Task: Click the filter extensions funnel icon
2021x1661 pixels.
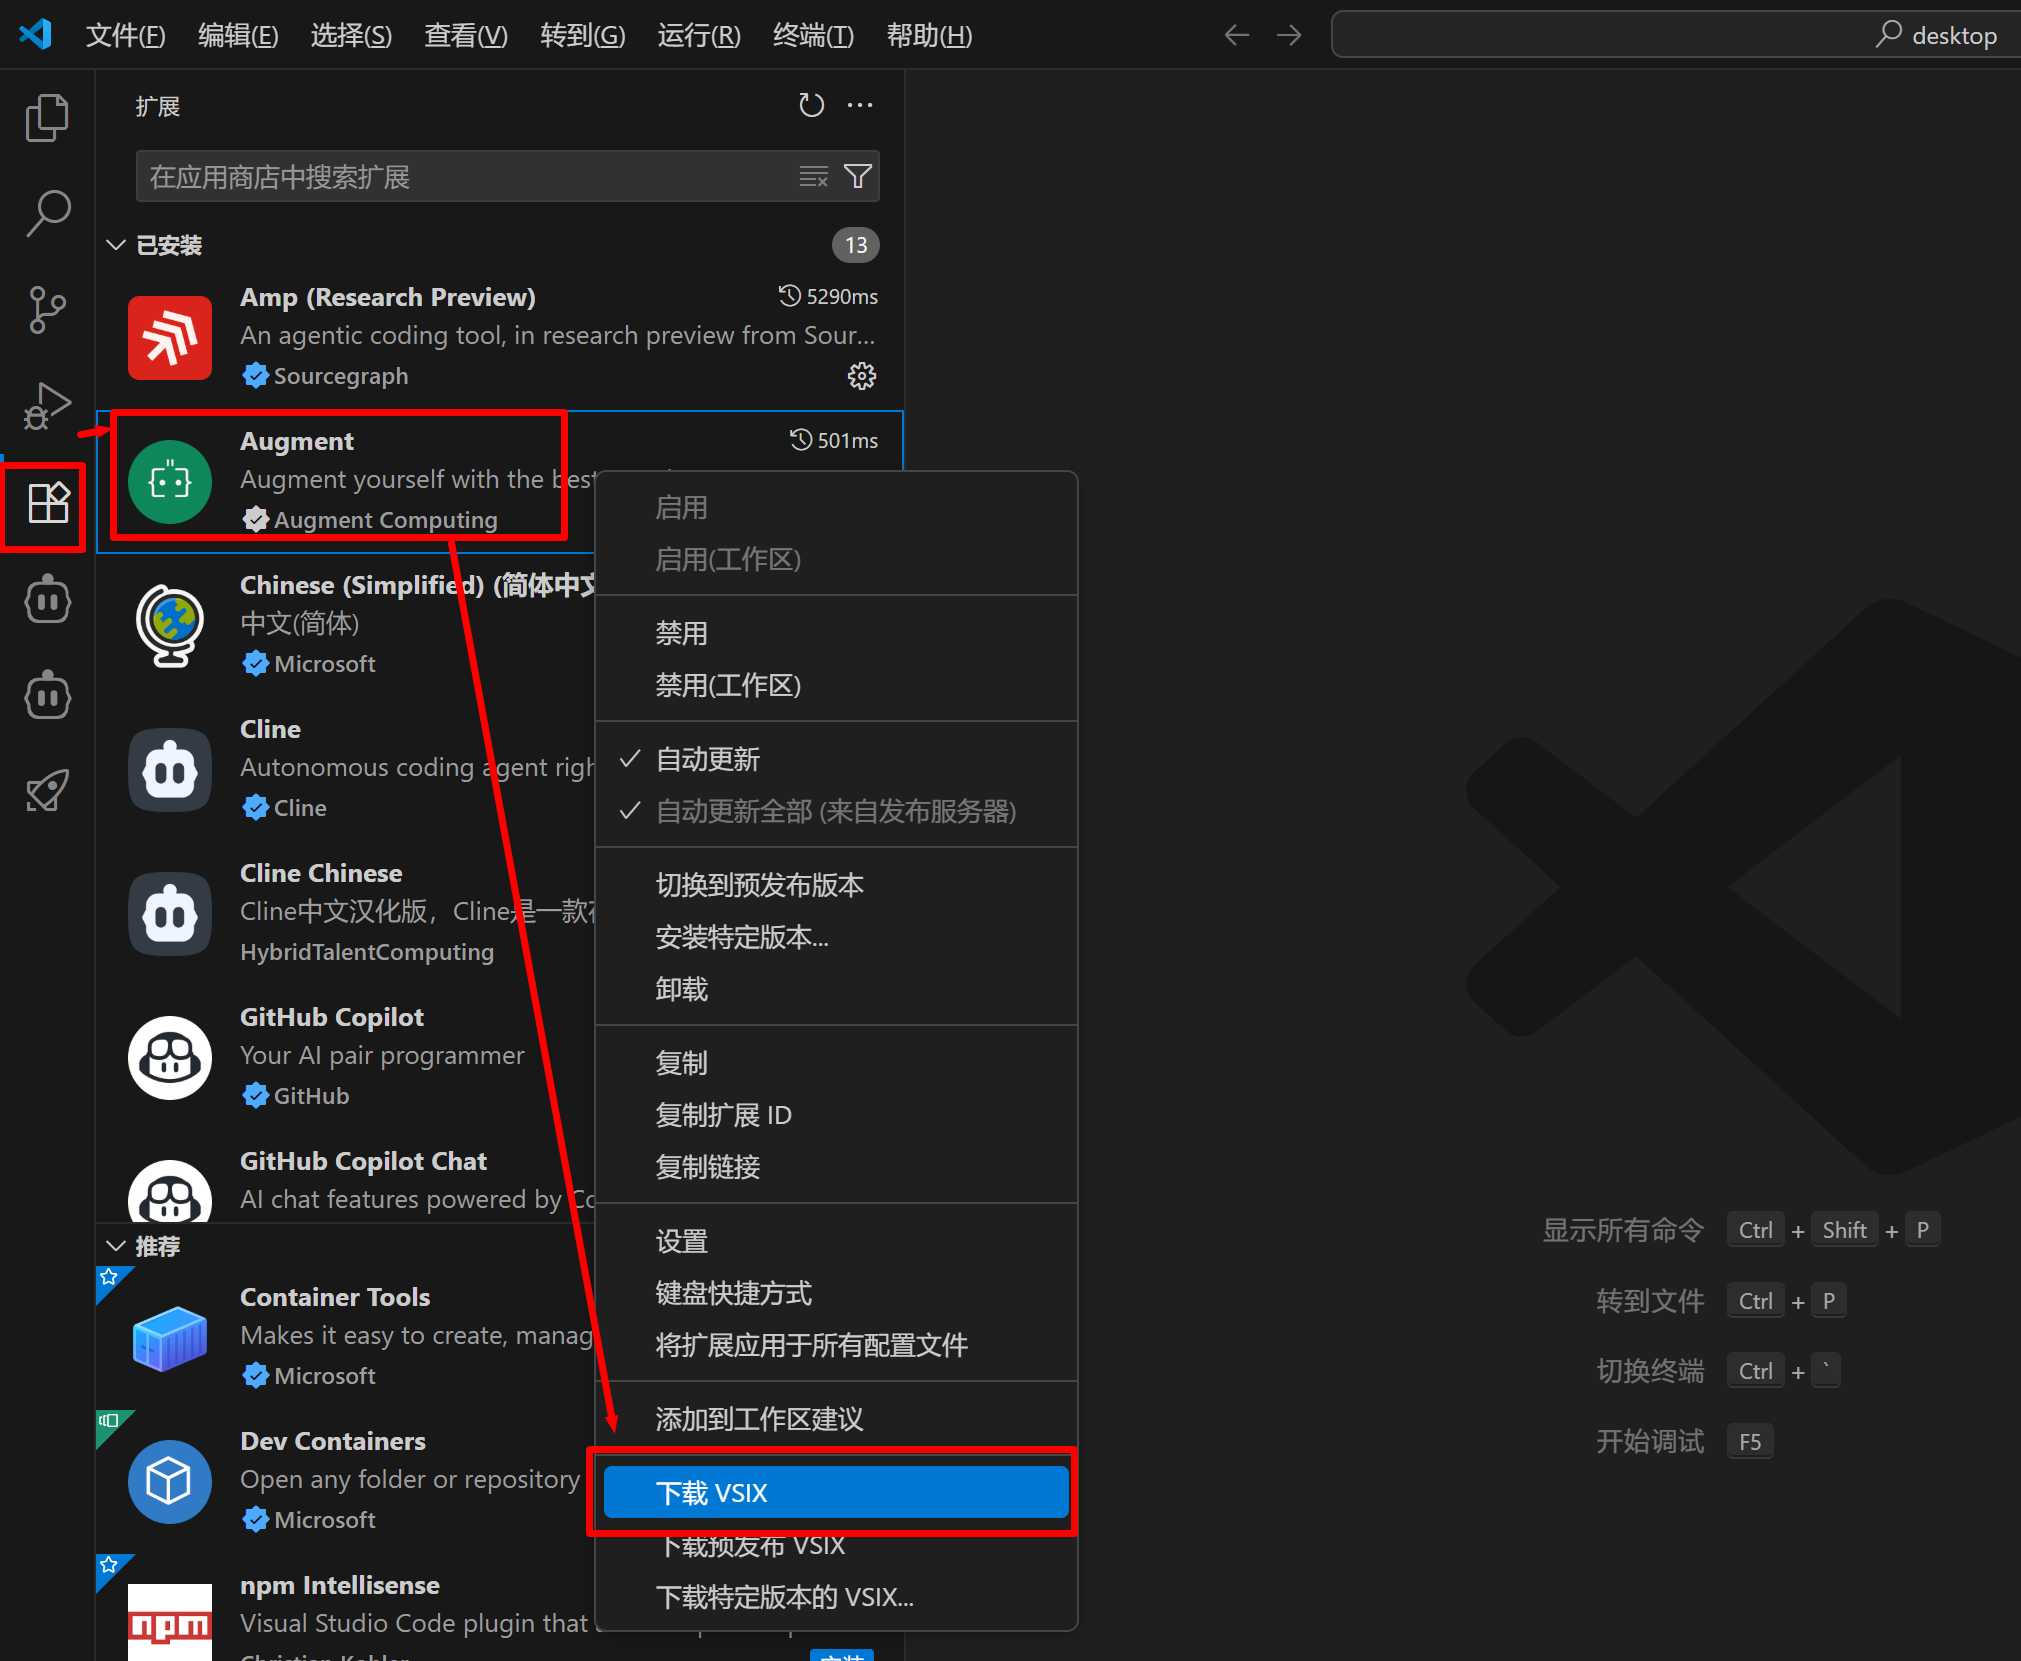Action: (x=858, y=177)
